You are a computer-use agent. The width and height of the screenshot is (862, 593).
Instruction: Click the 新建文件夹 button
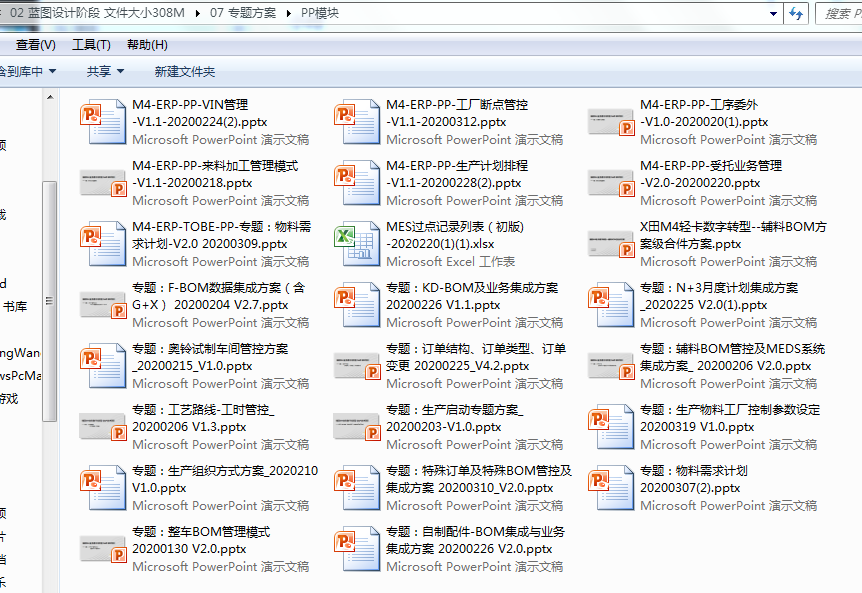(x=185, y=71)
